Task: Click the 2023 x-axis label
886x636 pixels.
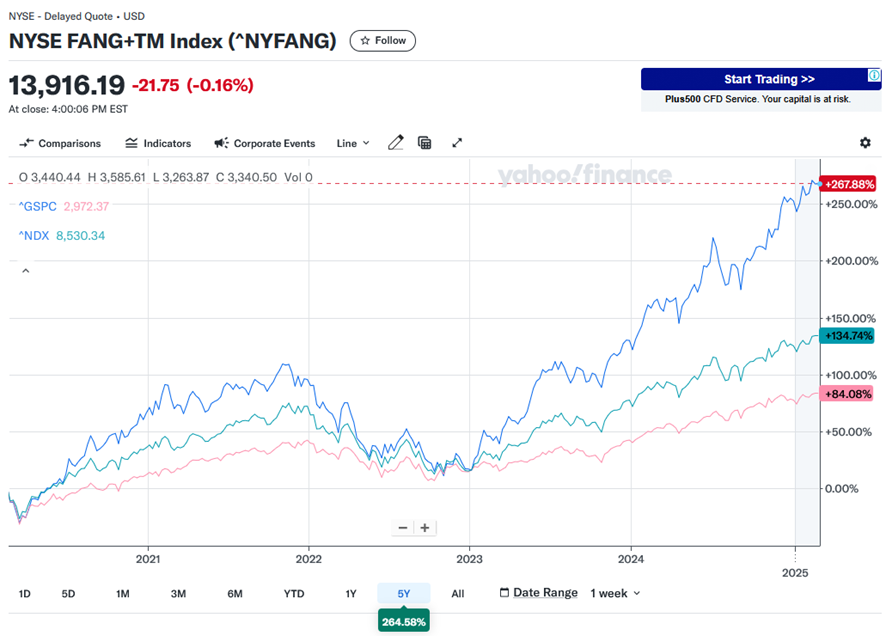Action: point(470,559)
